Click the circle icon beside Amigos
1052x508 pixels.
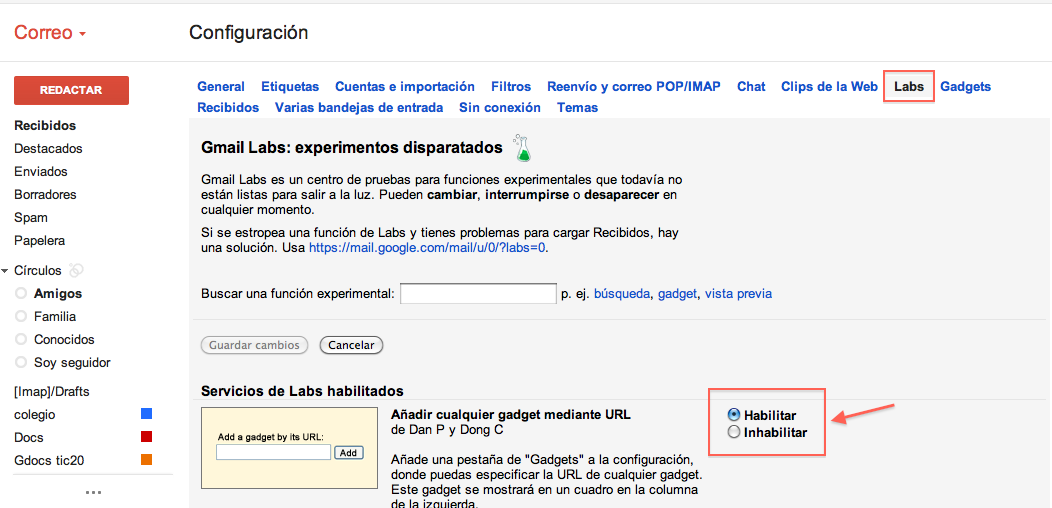[21, 293]
